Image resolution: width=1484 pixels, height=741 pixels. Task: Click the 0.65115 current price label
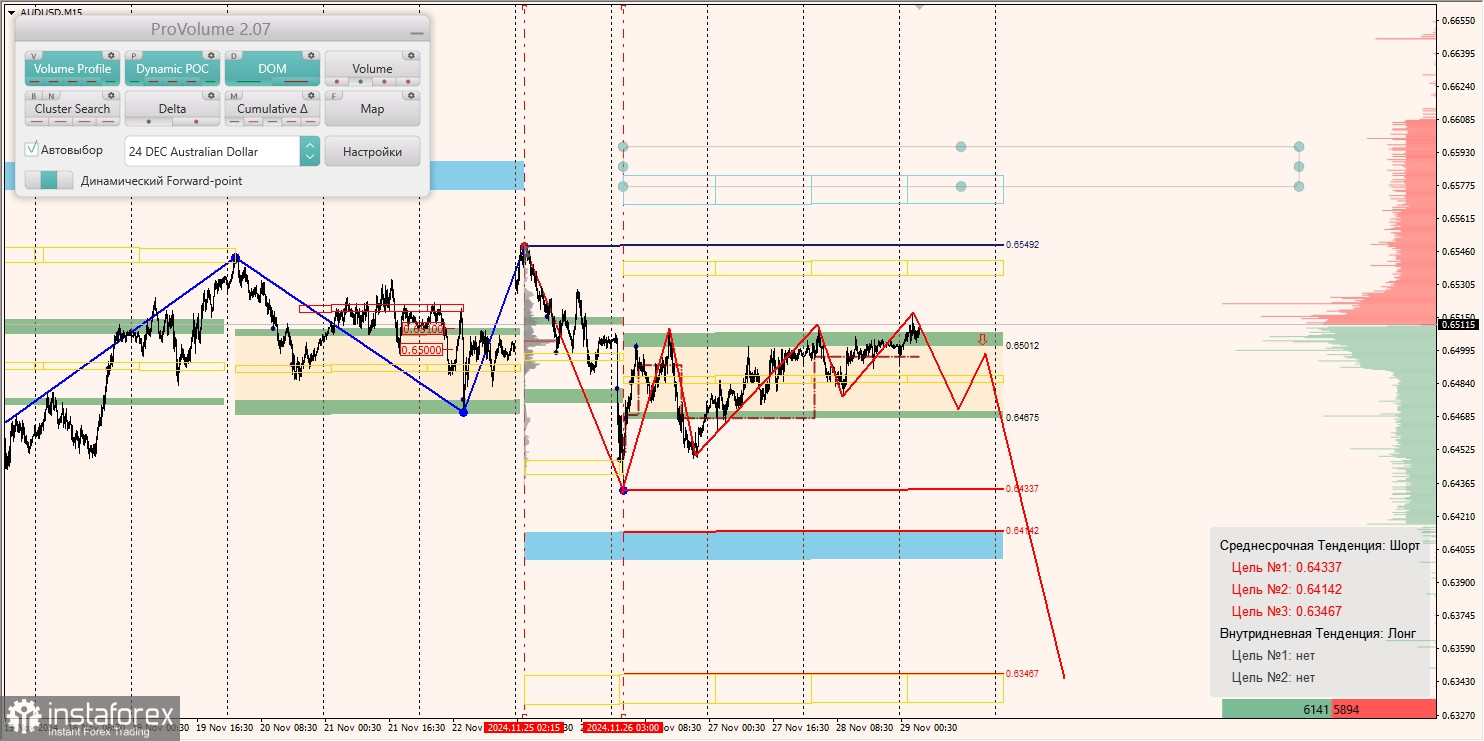pos(1460,324)
